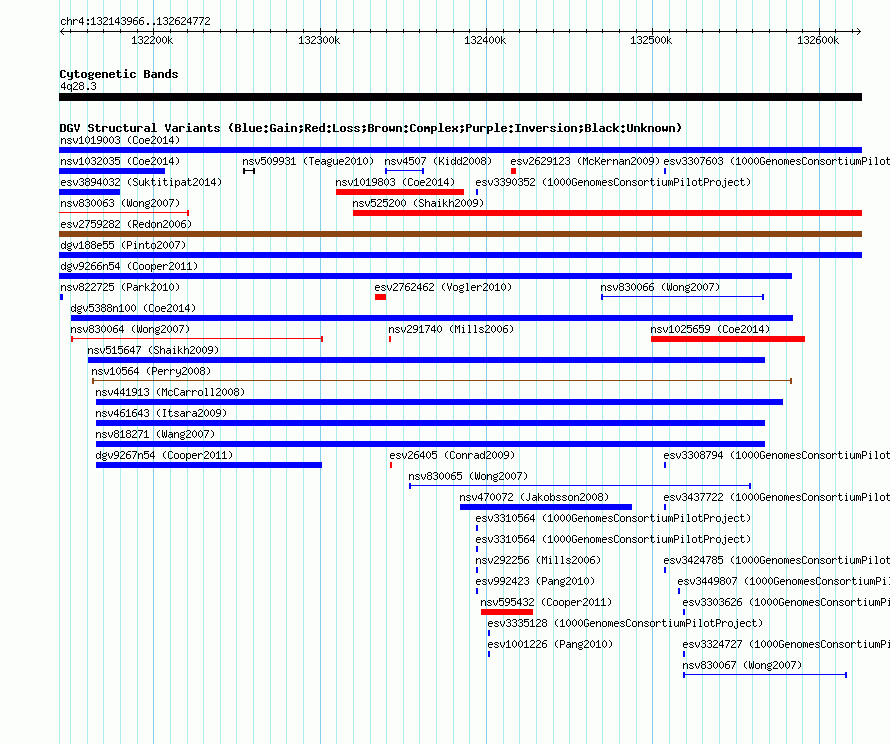Click the 132200k ruler label
This screenshot has height=744, width=890.
pyautogui.click(x=152, y=40)
